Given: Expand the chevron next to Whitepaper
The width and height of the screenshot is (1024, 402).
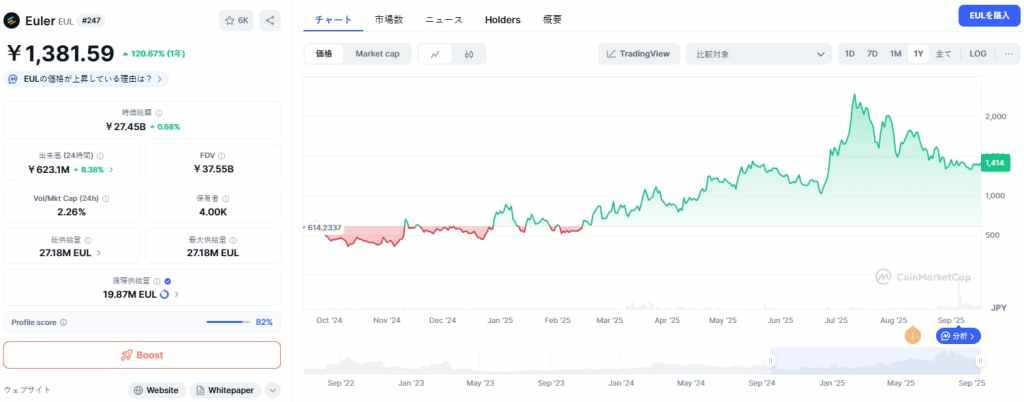Looking at the screenshot, I should (273, 390).
